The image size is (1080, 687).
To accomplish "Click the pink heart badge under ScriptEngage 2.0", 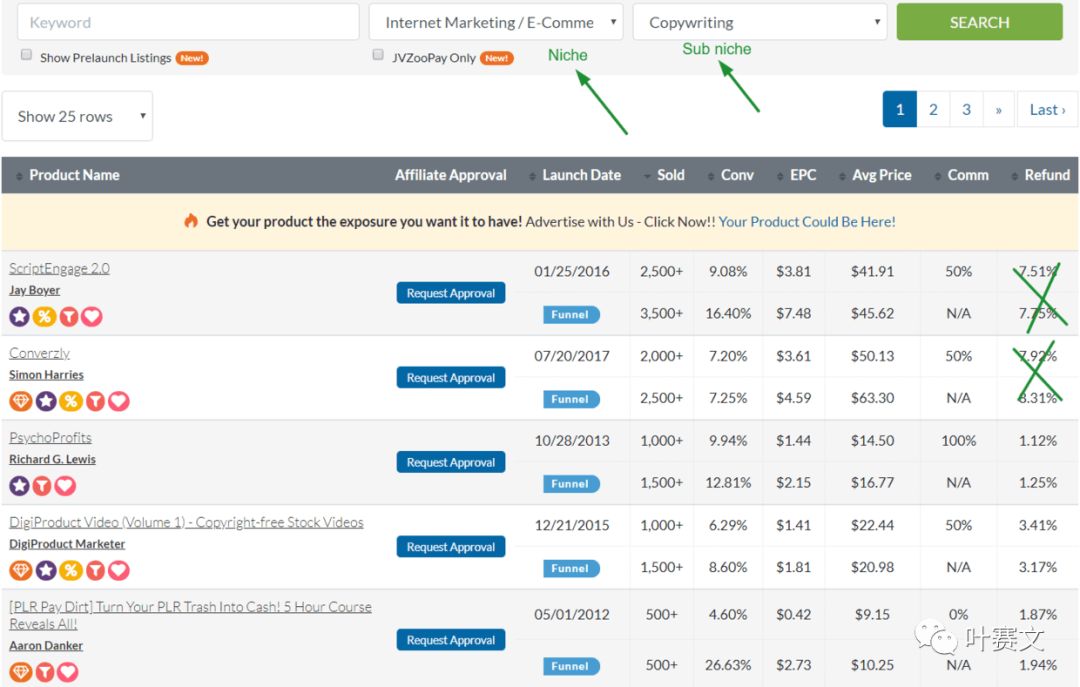I will [x=92, y=316].
